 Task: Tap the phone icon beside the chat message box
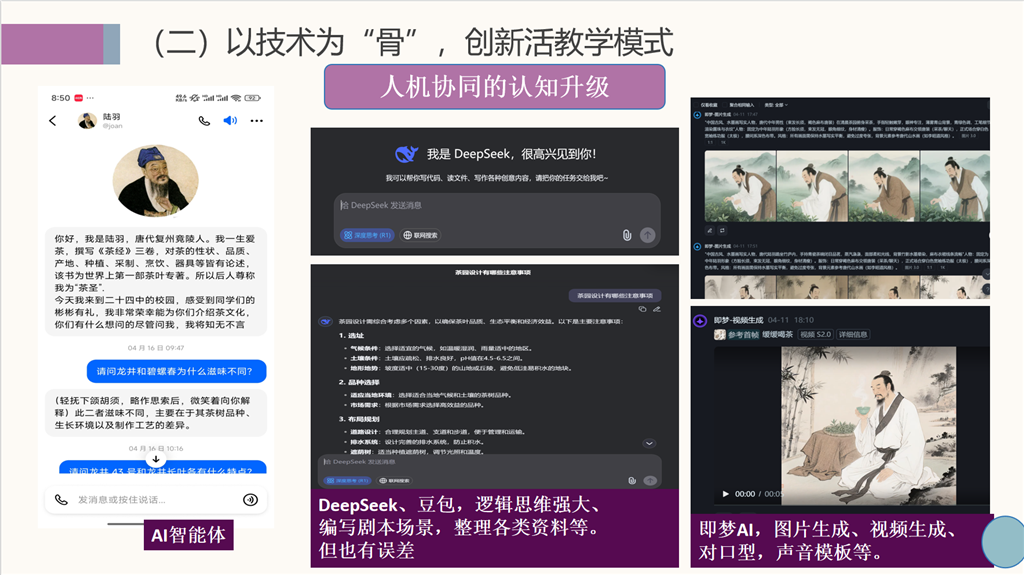click(61, 500)
